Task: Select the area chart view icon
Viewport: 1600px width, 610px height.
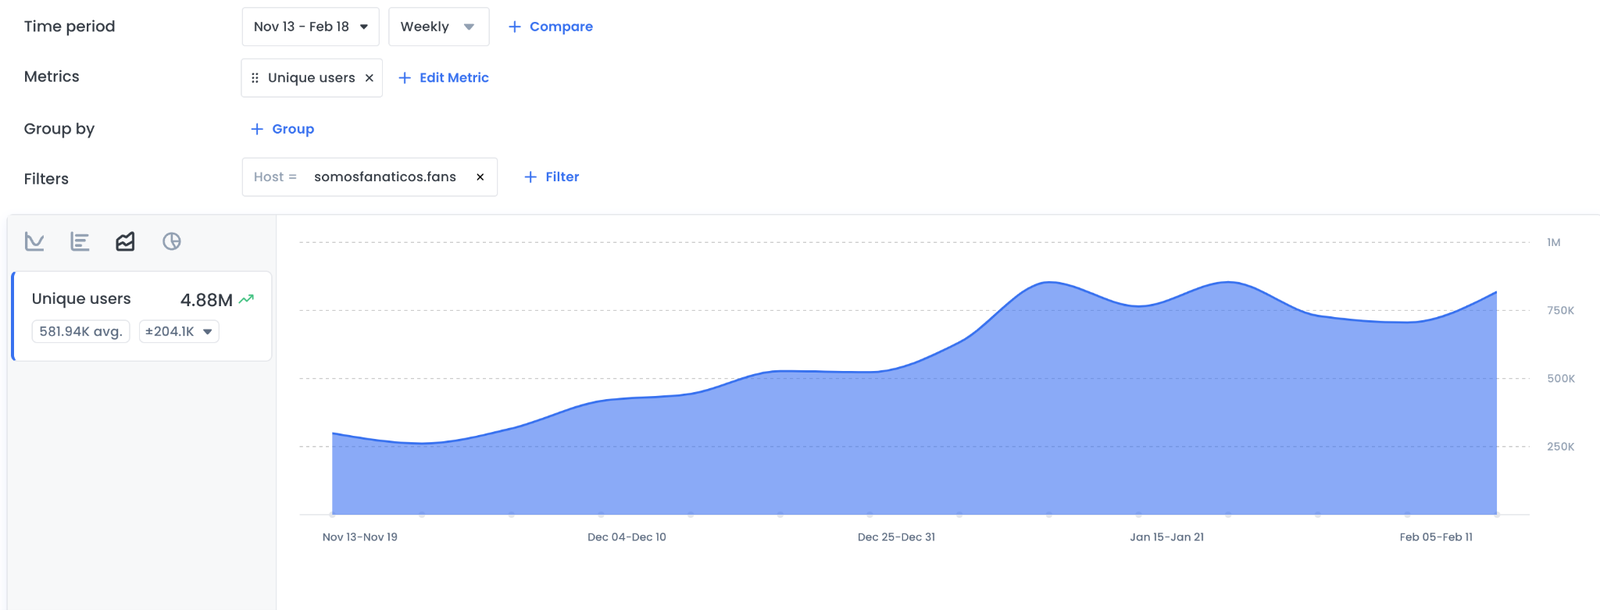Action: (x=125, y=241)
